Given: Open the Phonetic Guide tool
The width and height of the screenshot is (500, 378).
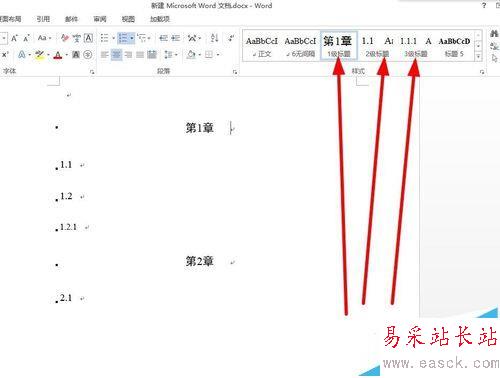Looking at the screenshot, I should click(x=77, y=38).
